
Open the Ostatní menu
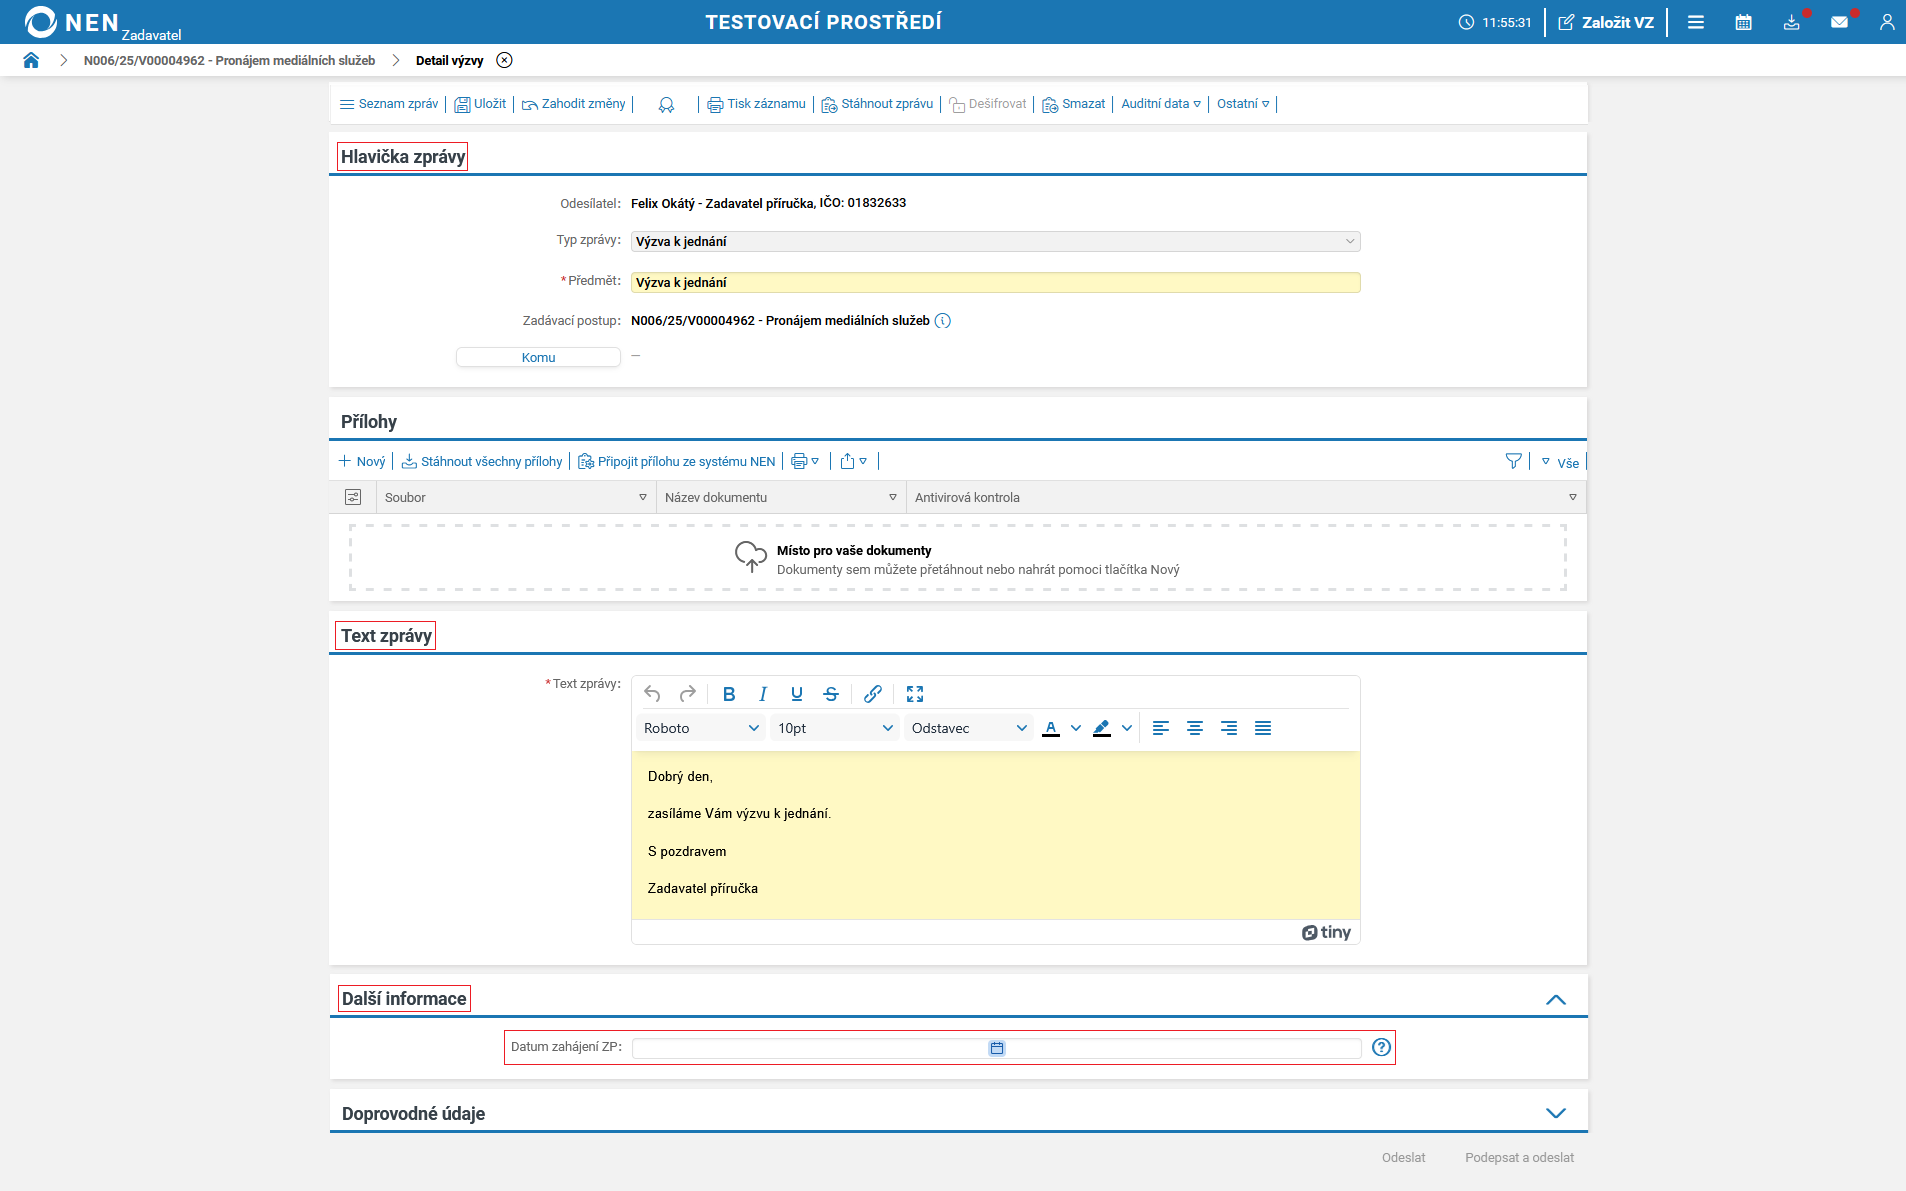1242,104
